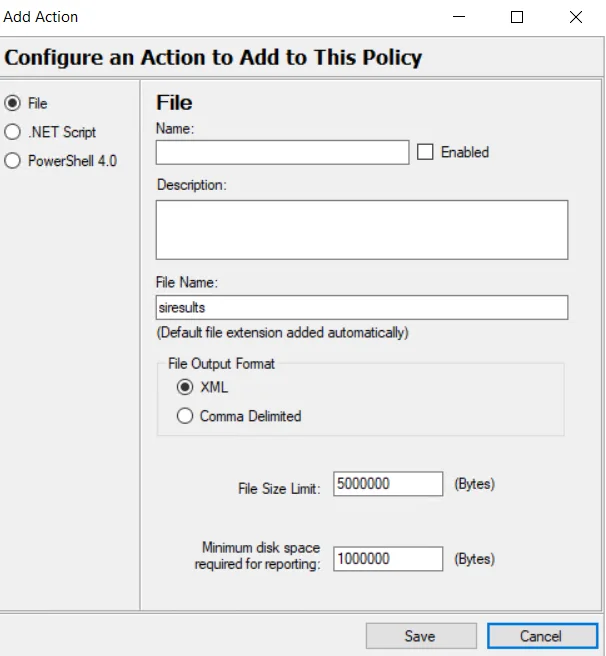Click the minimum disk space field
The width and height of the screenshot is (606, 656).
pos(388,559)
